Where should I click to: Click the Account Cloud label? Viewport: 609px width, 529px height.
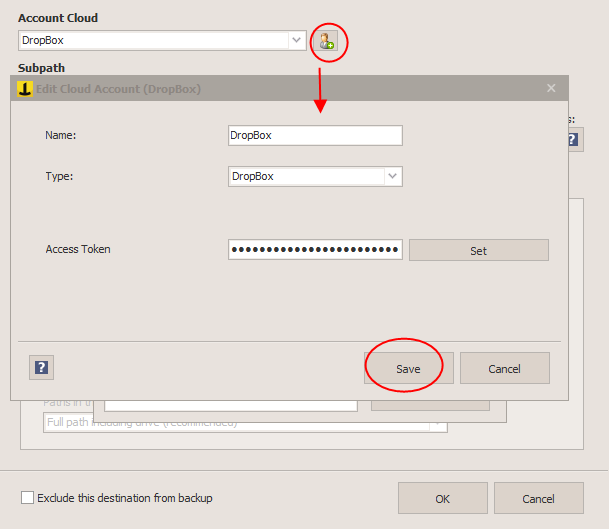[58, 18]
